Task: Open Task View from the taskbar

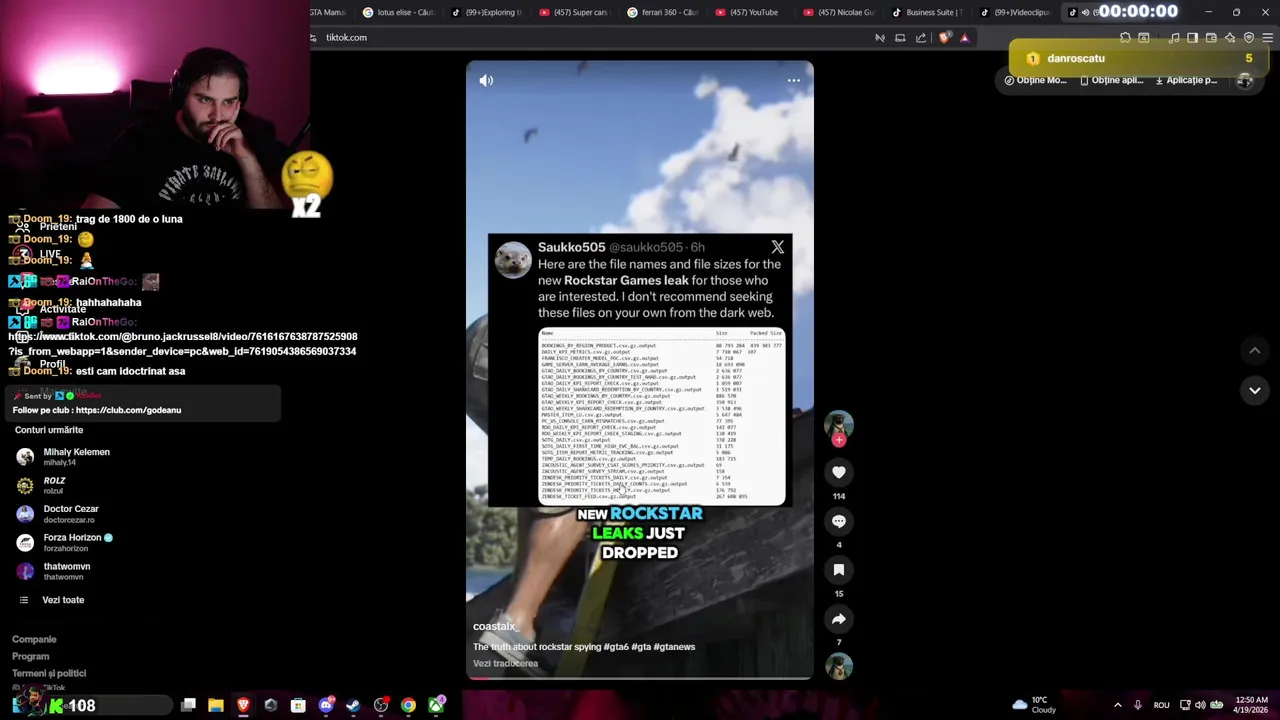Action: 188,705
